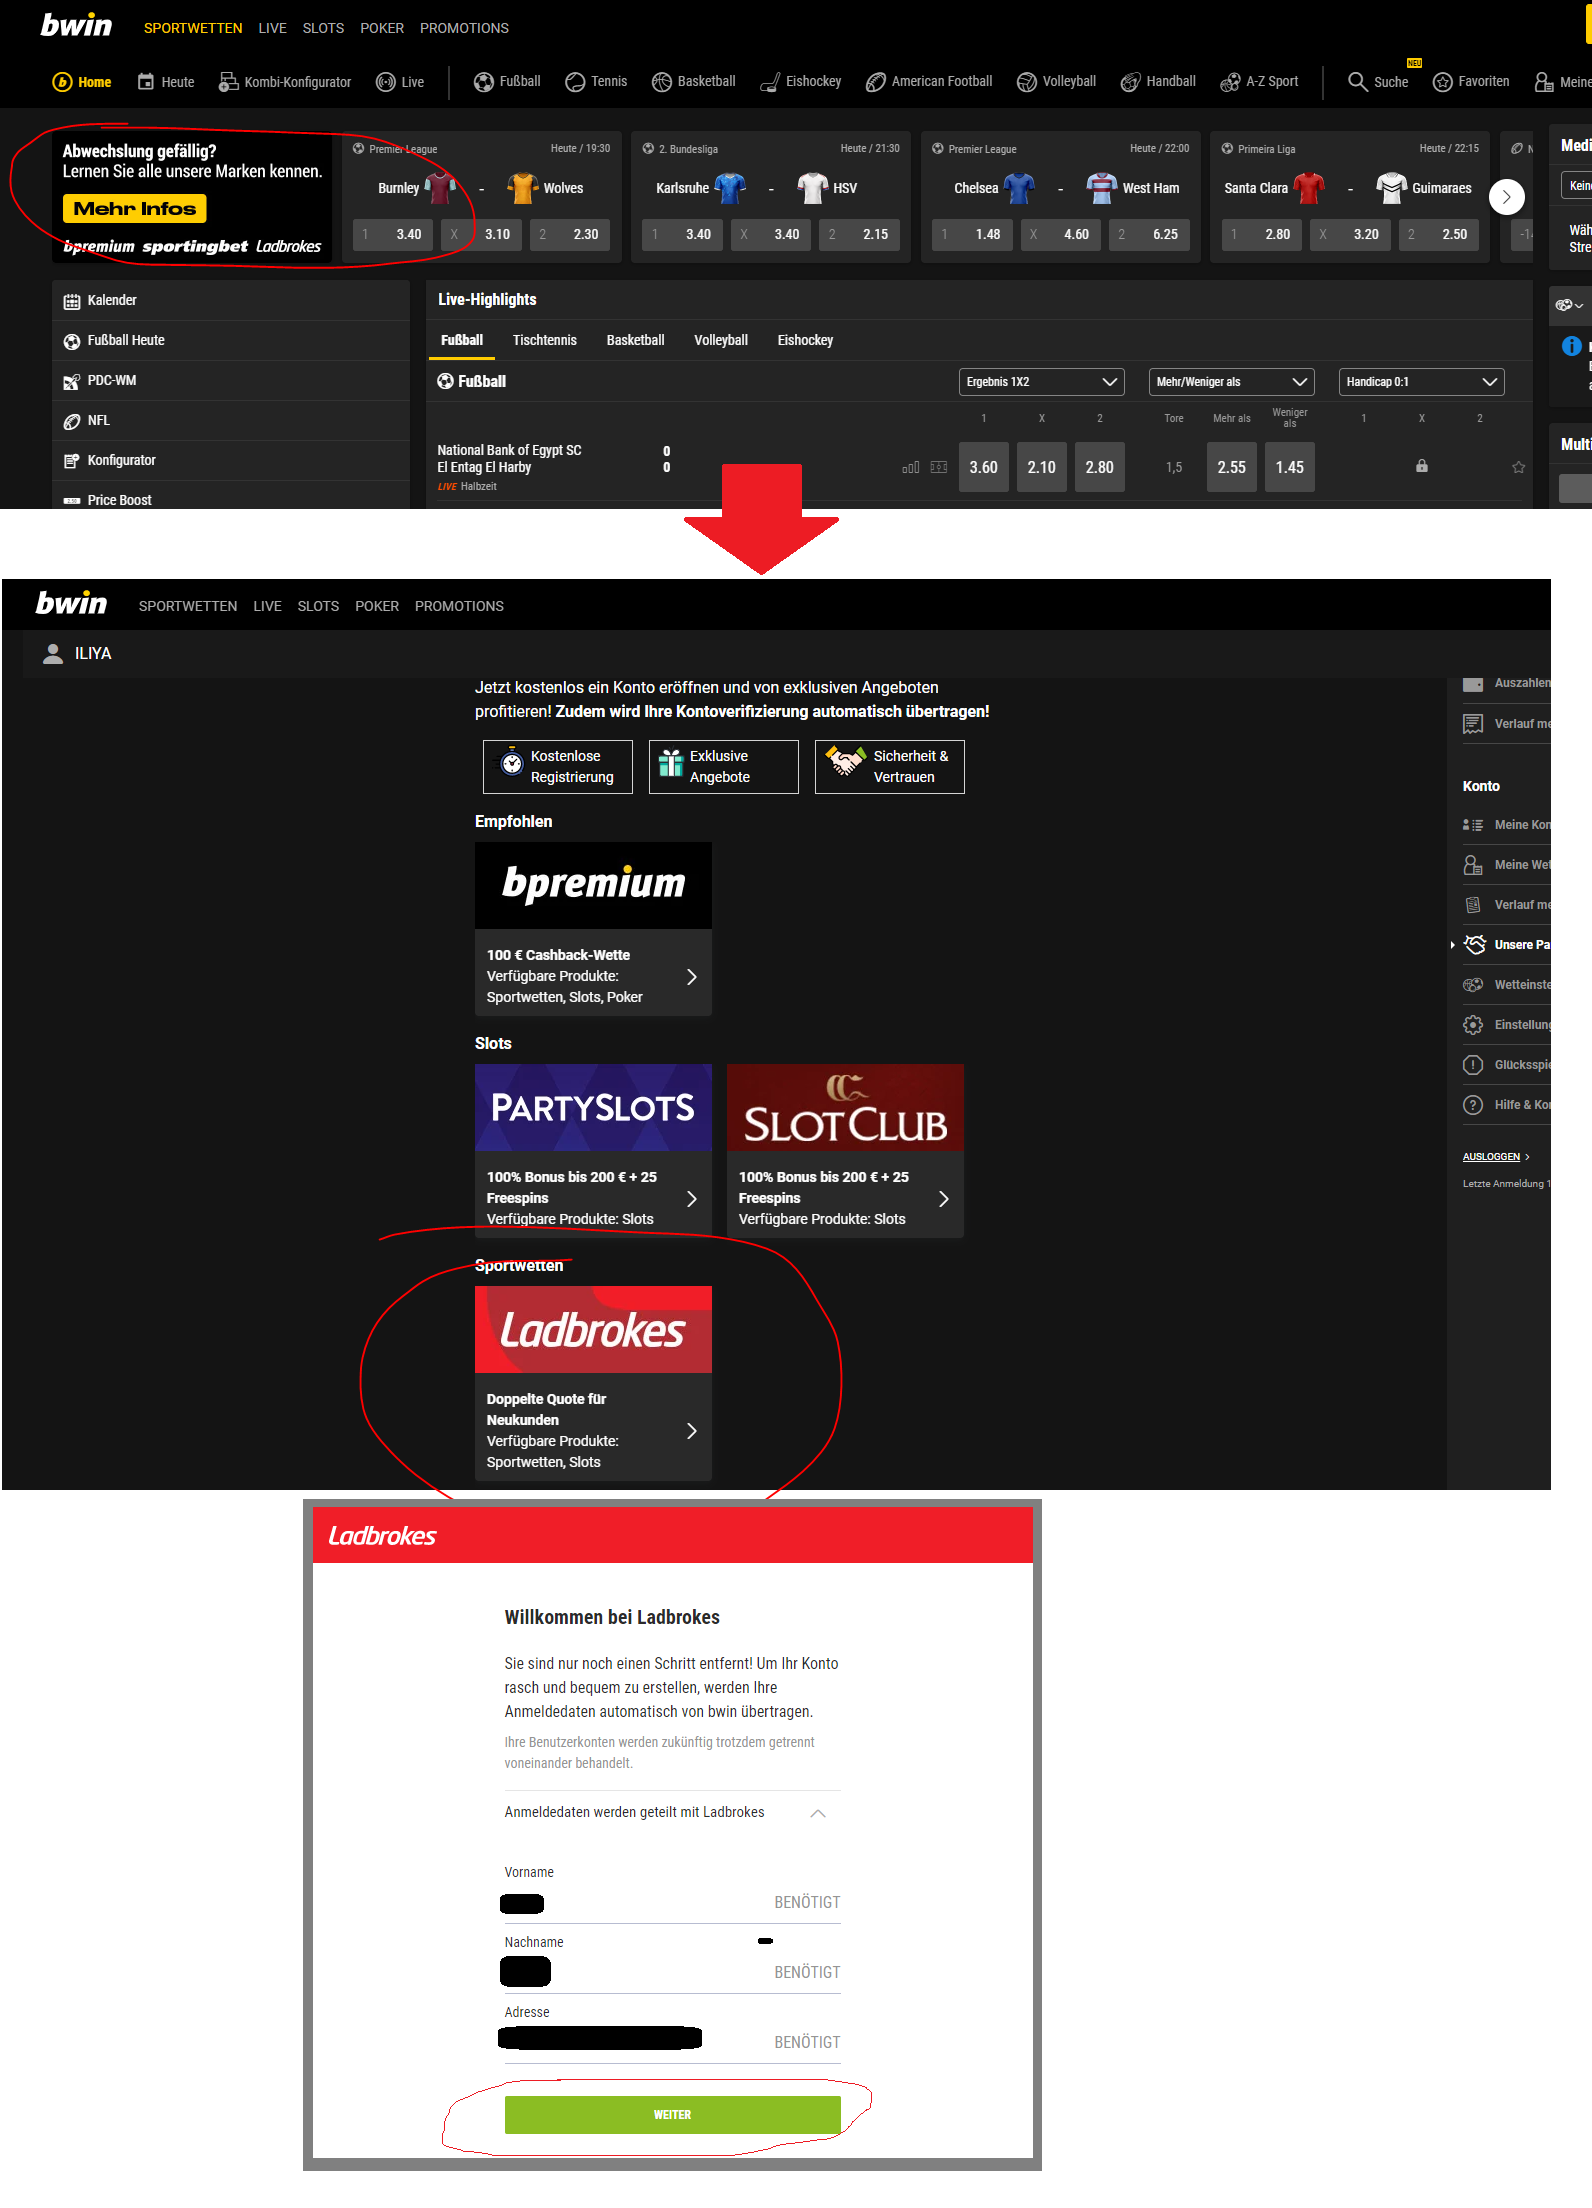This screenshot has width=1592, height=2208.
Task: Click the Fußball Heute sidebar icon
Action: [x=72, y=341]
